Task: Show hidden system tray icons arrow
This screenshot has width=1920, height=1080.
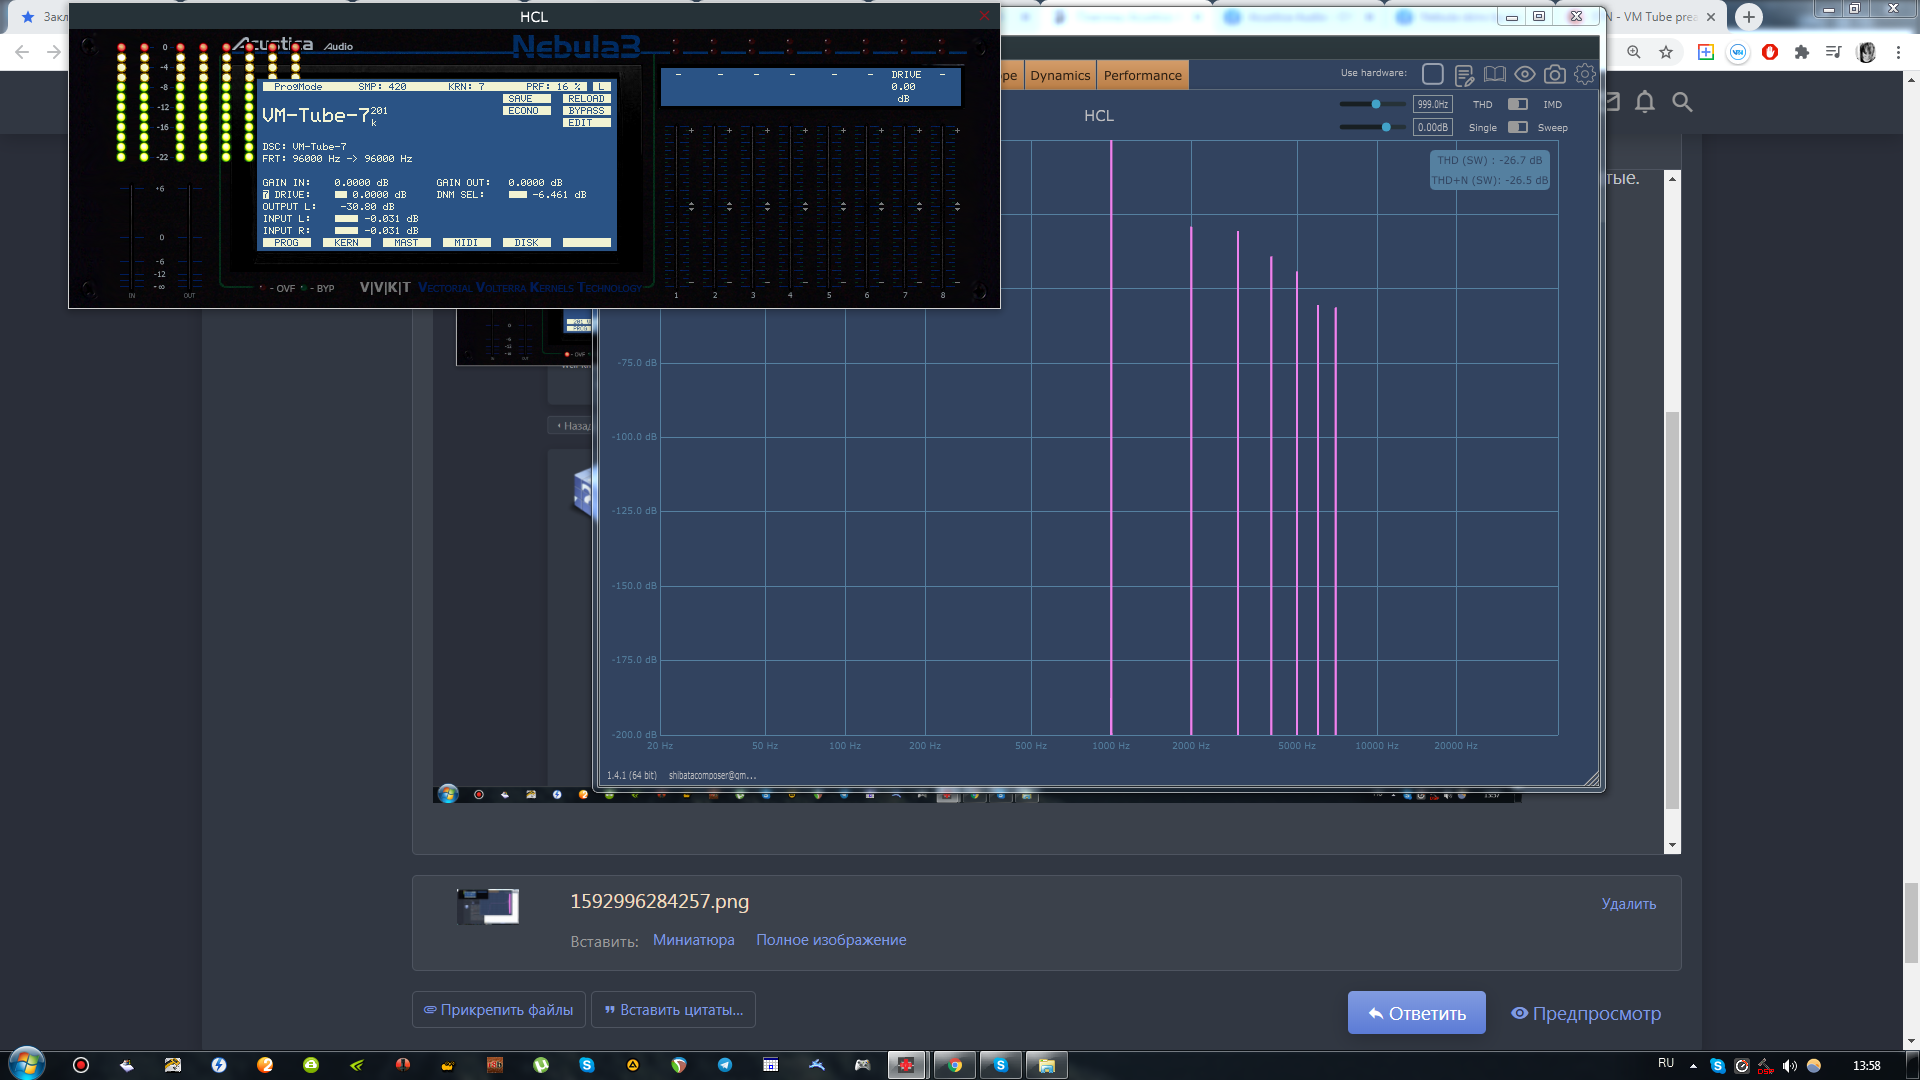Action: pyautogui.click(x=1693, y=1066)
